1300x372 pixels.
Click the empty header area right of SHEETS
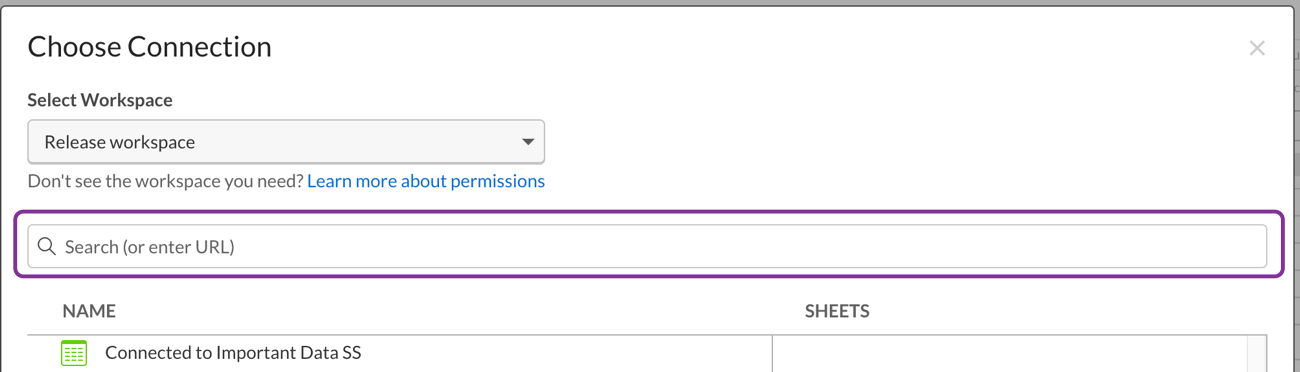[1068, 311]
